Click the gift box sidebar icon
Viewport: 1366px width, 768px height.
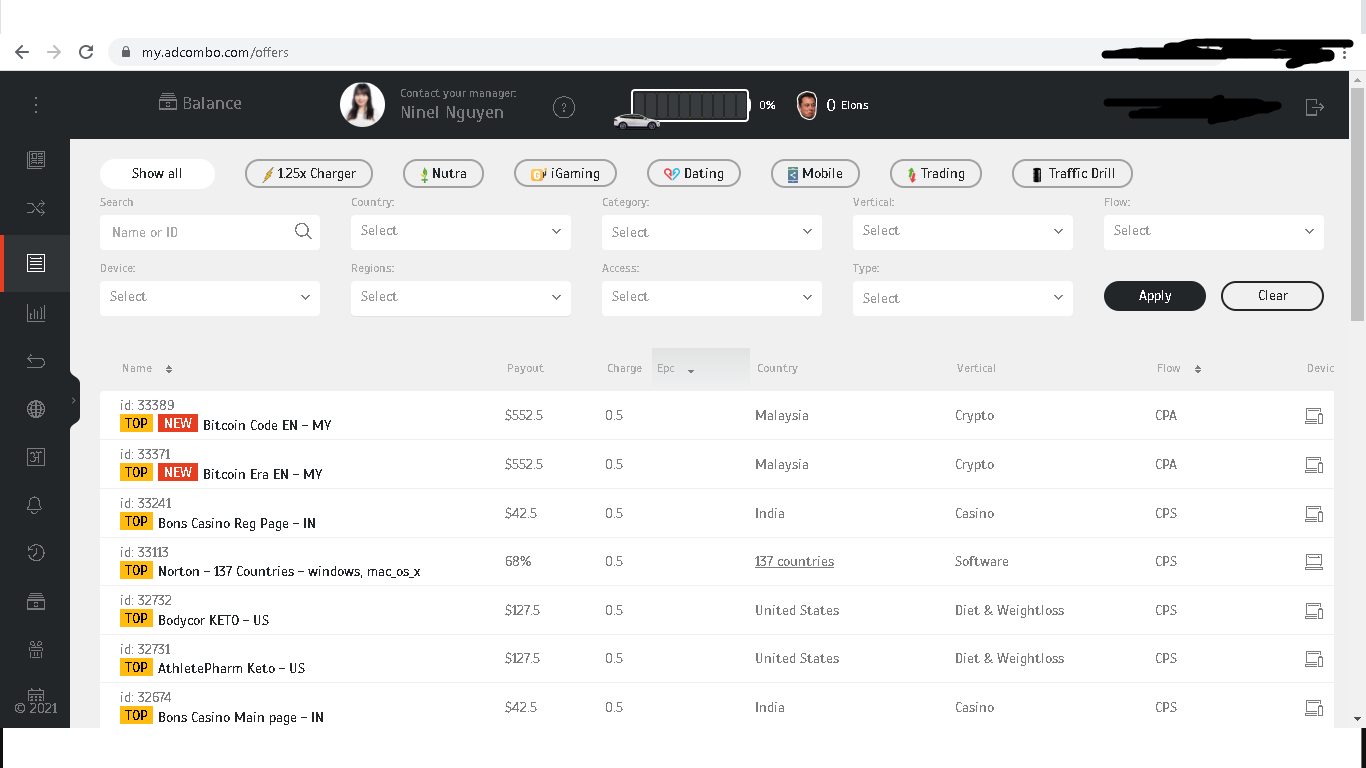coord(36,650)
